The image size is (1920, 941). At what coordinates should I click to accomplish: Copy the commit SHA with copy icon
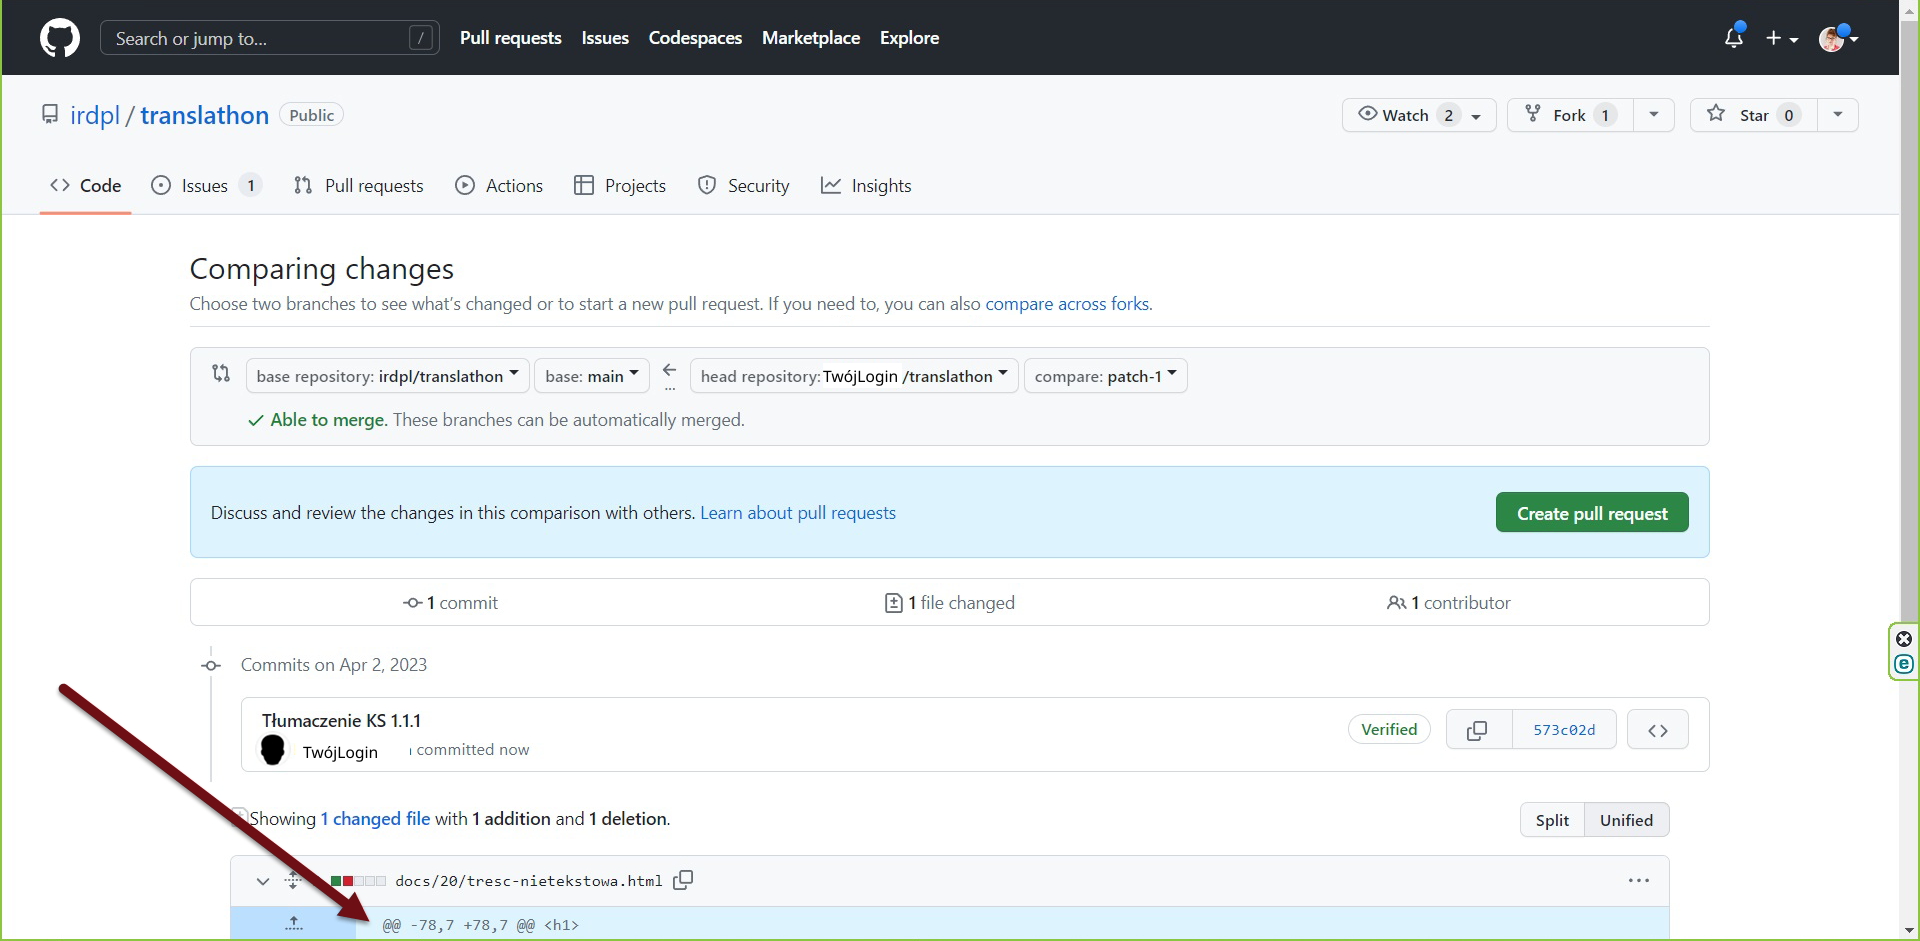pos(1478,730)
